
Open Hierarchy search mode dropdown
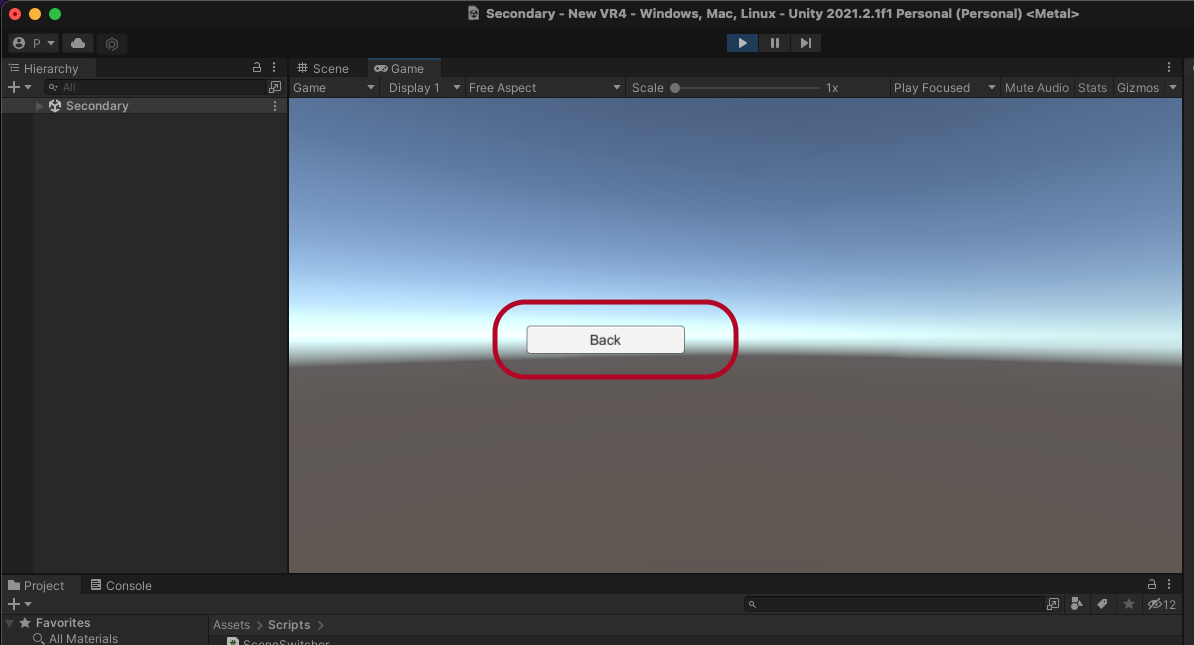53,88
